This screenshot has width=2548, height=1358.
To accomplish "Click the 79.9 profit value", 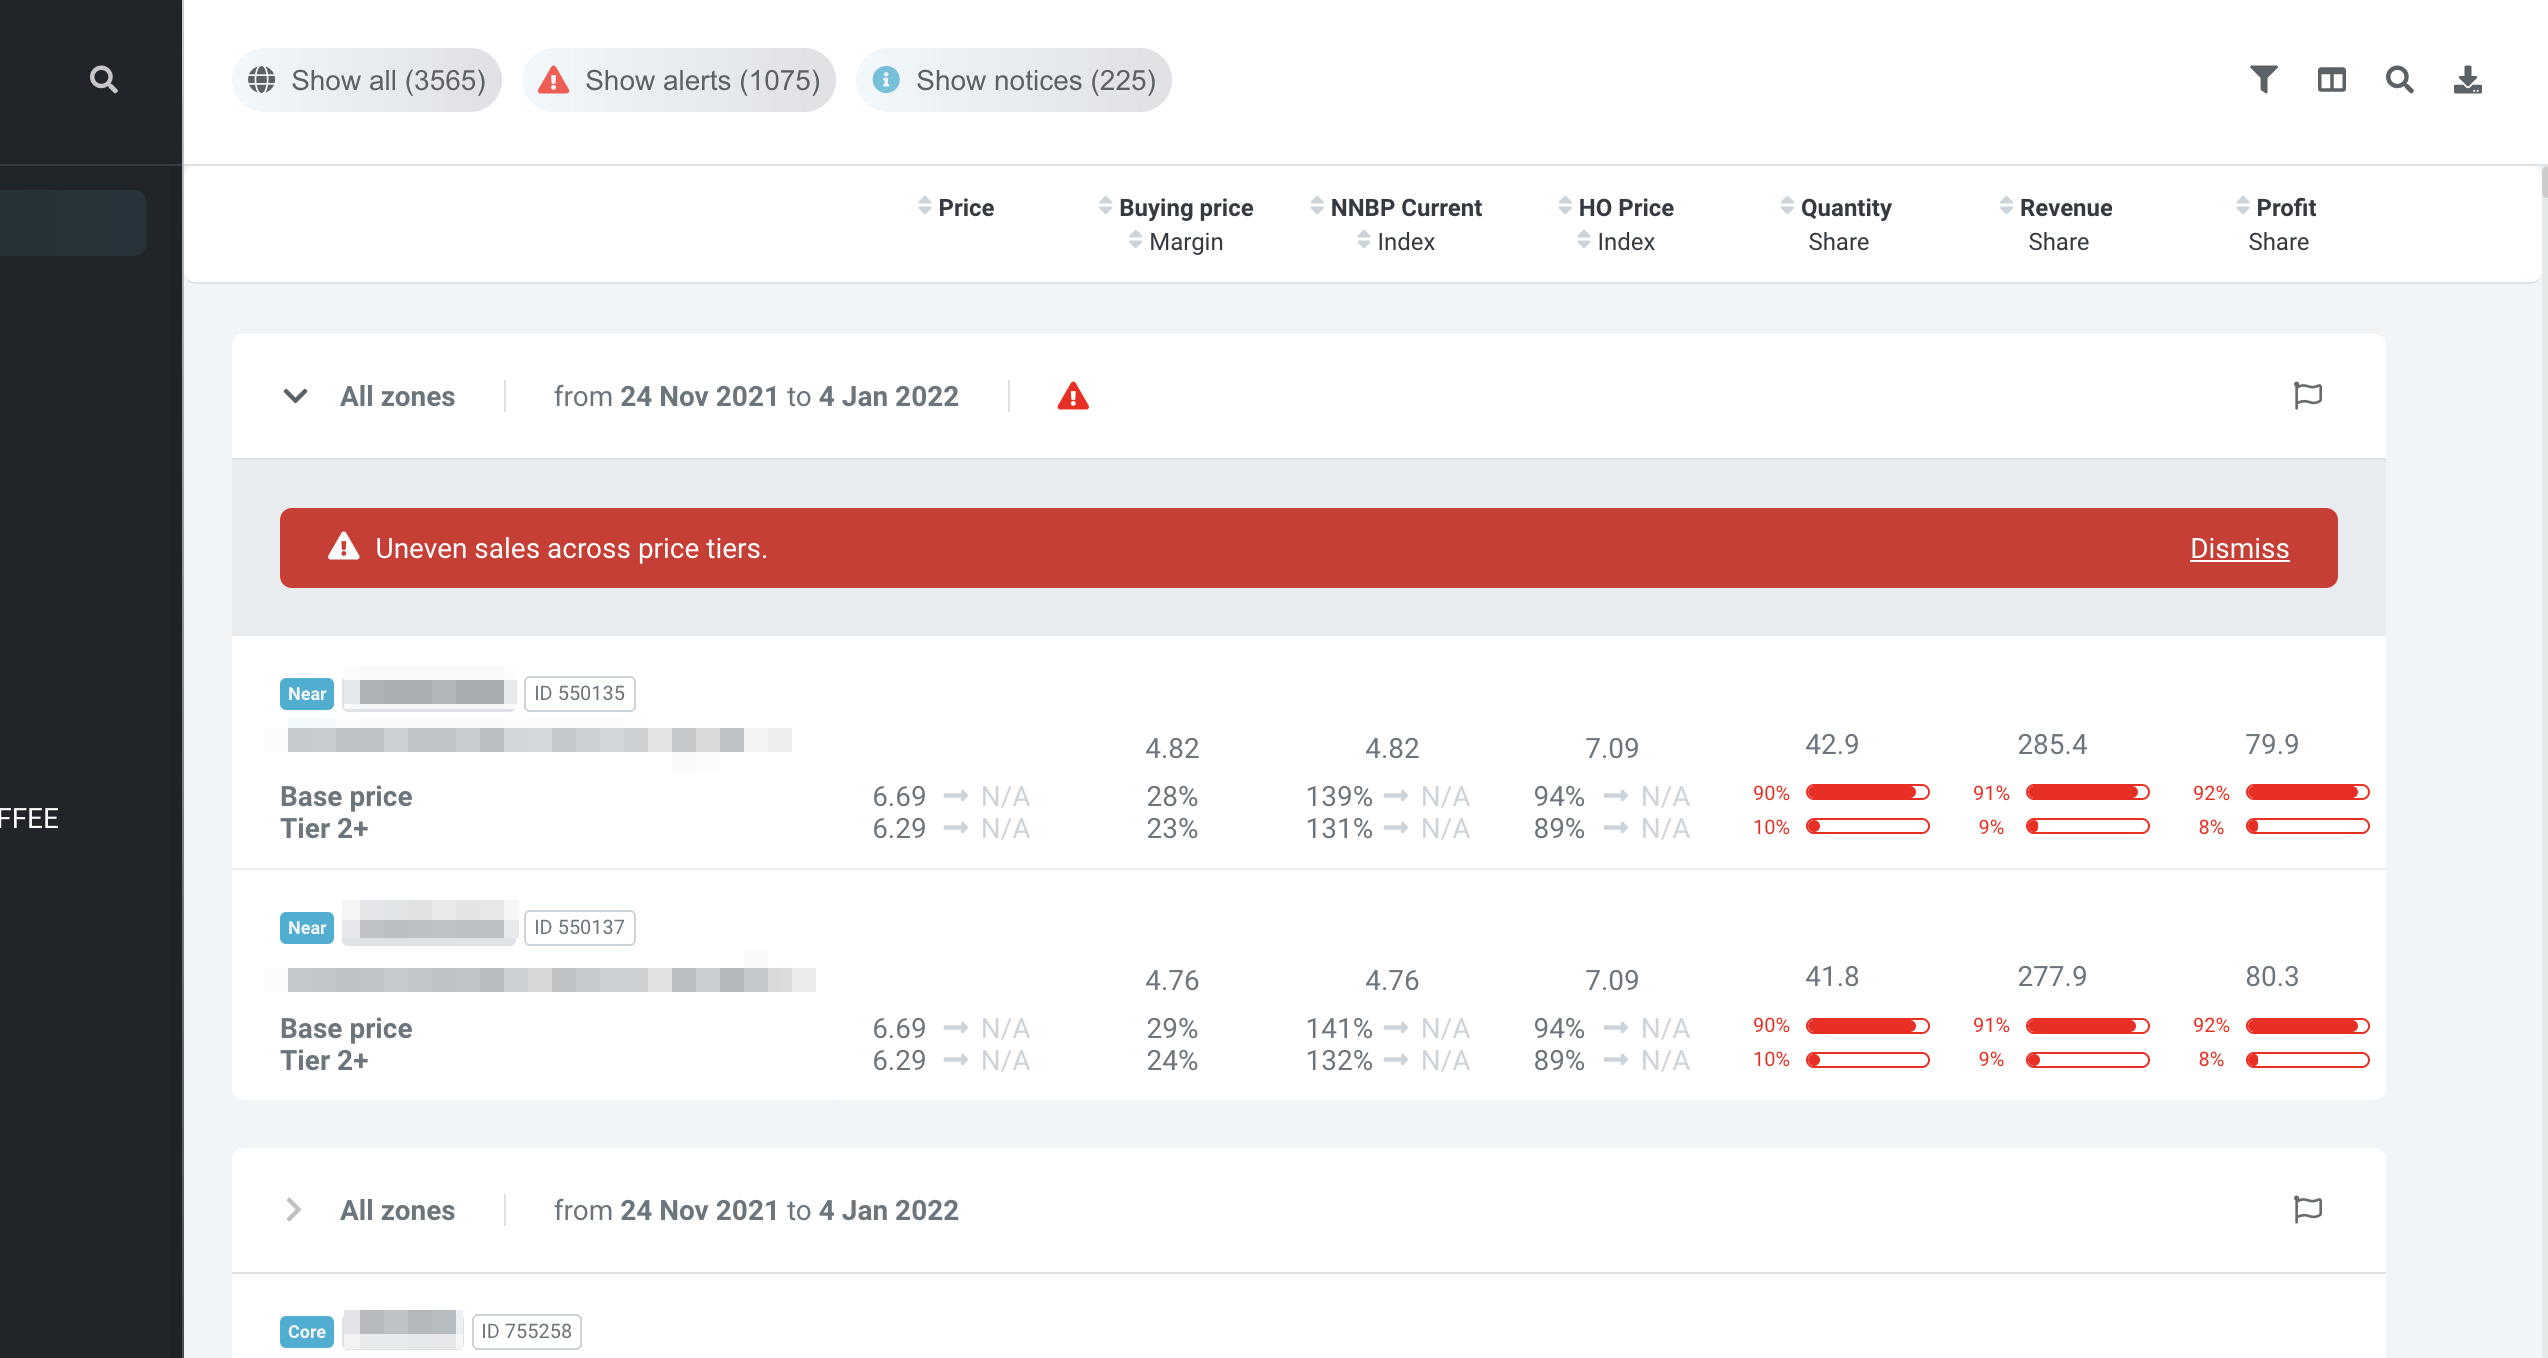I will click(x=2272, y=744).
